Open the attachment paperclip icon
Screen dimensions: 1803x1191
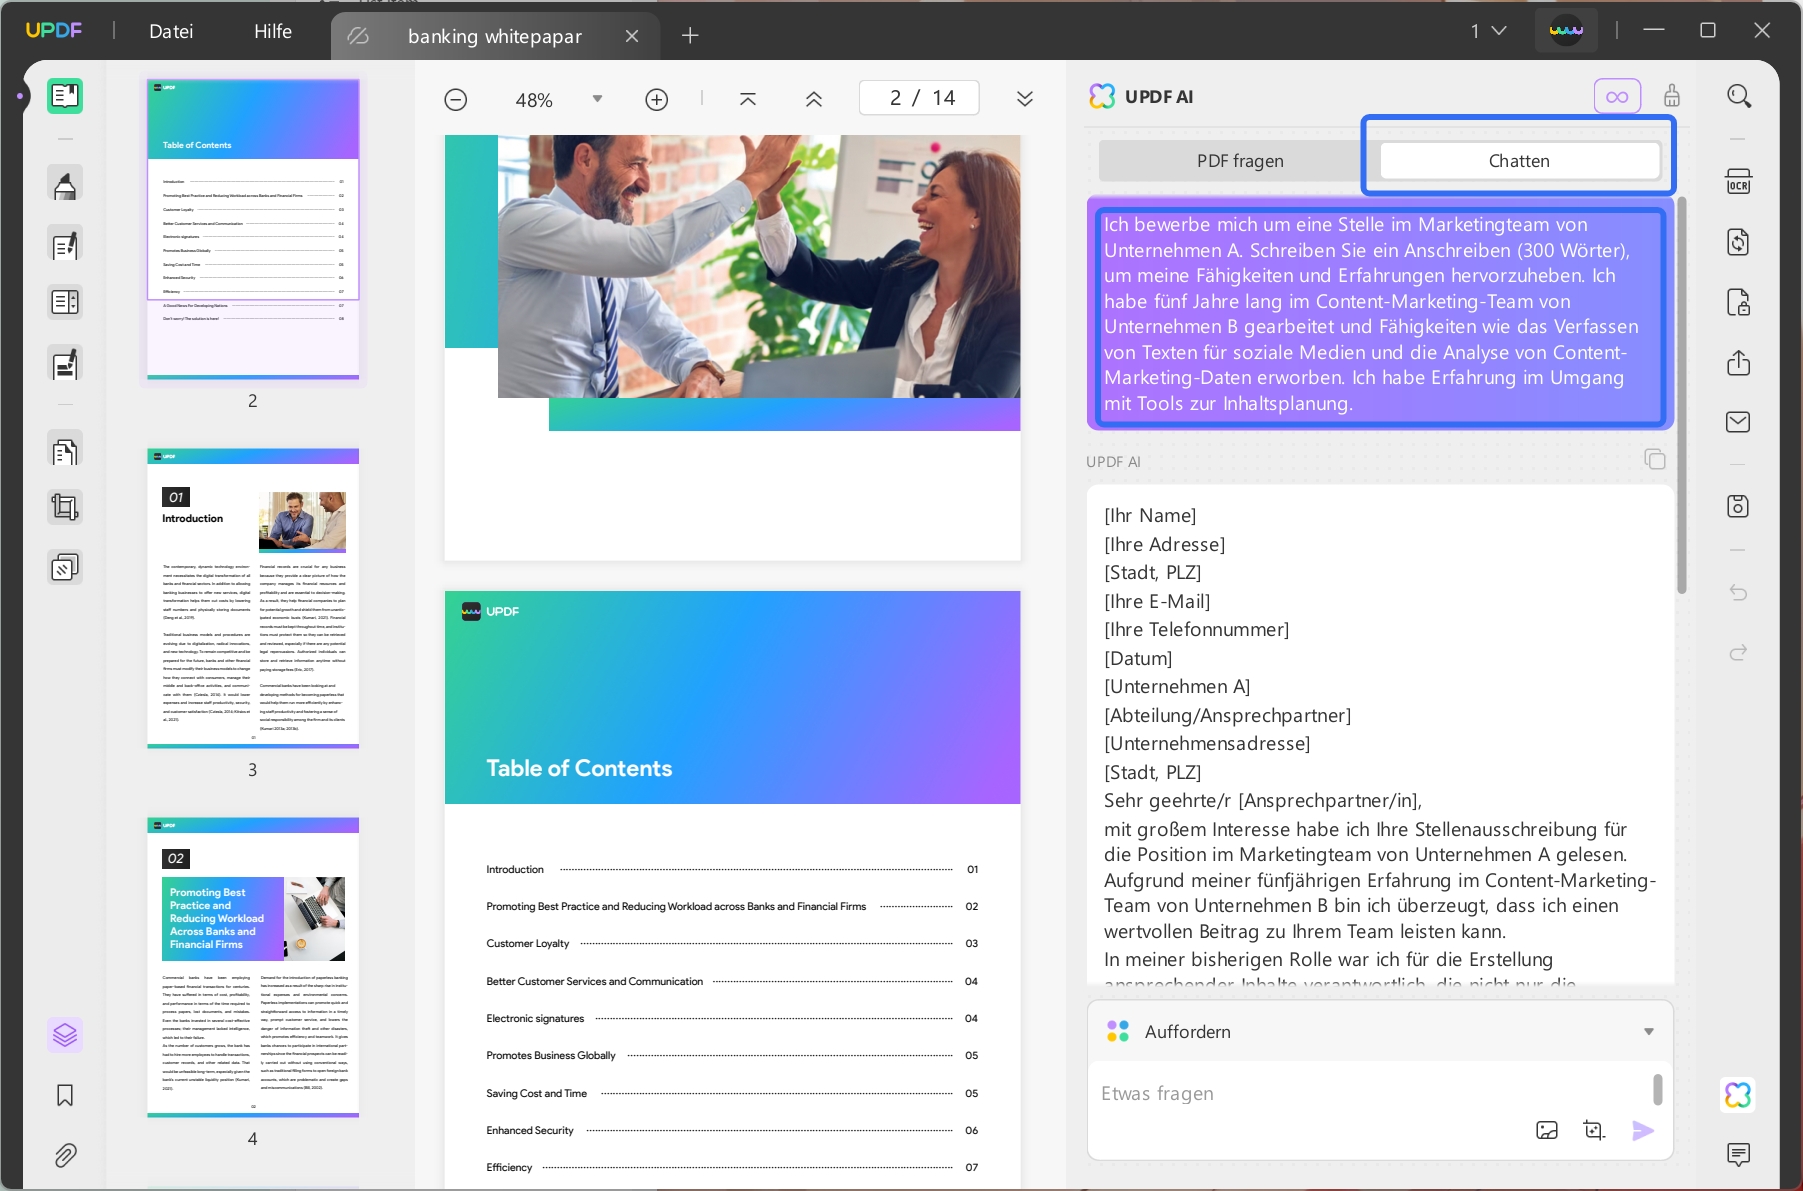click(x=65, y=1156)
